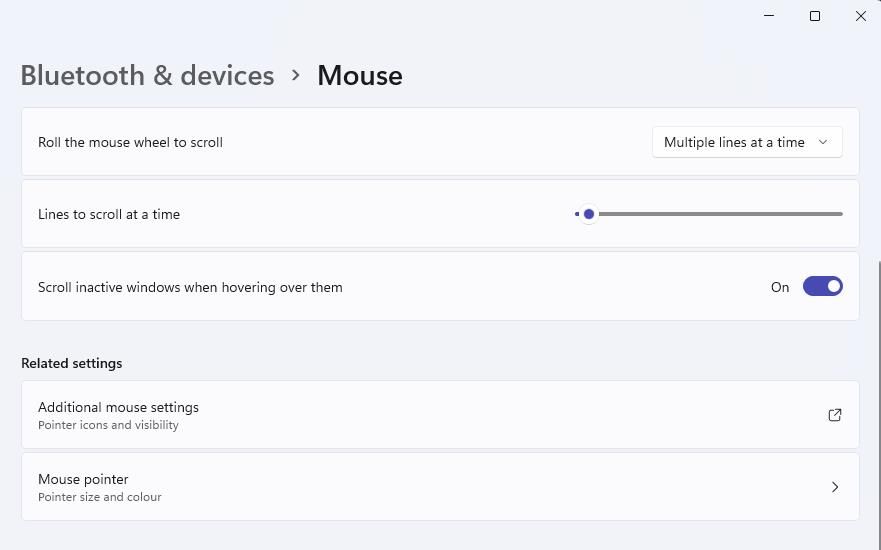Screen dimensions: 881x550
Task: Minimize the Settings window
Action: pyautogui.click(x=769, y=16)
